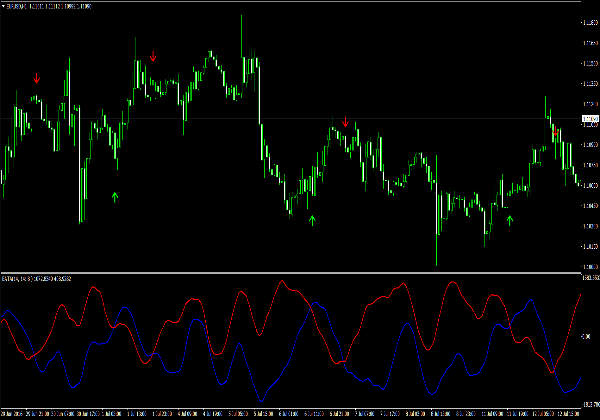
Task: Click the middle green up arrow
Action: pyautogui.click(x=312, y=219)
